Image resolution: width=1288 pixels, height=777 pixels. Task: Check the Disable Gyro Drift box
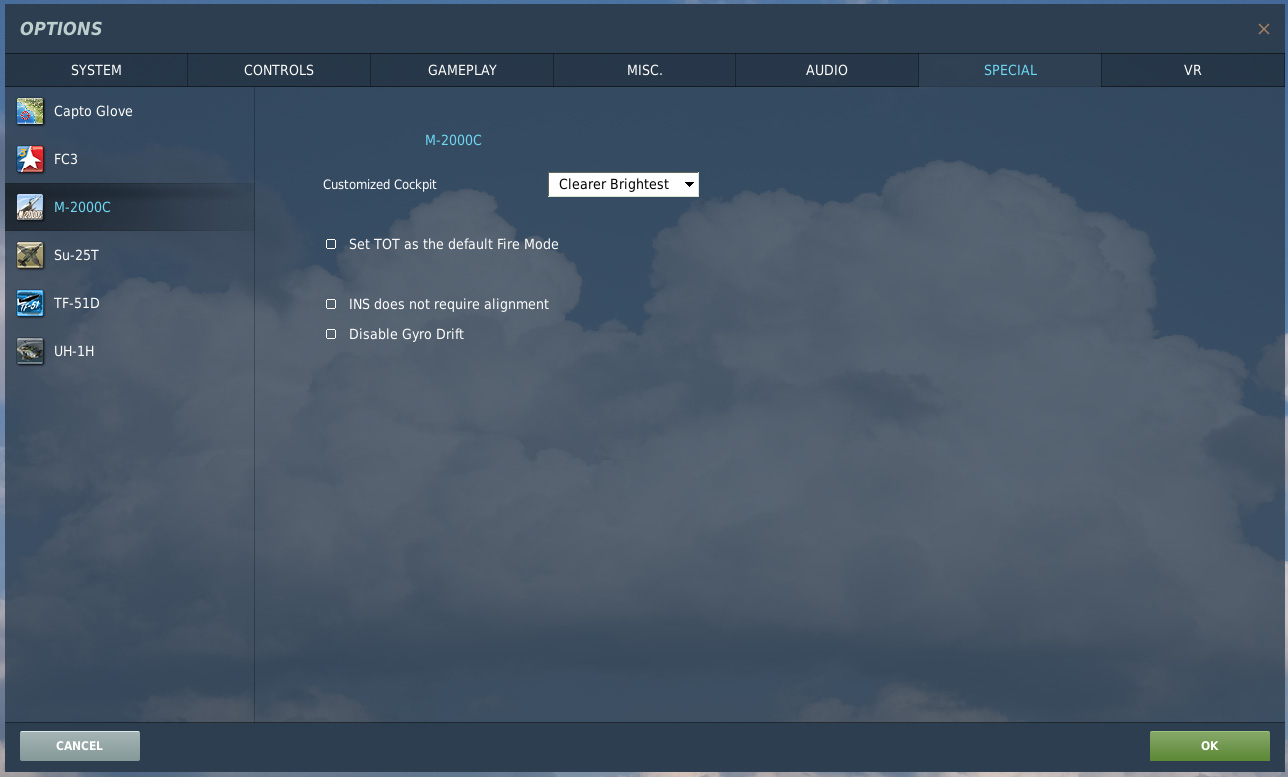coord(331,334)
